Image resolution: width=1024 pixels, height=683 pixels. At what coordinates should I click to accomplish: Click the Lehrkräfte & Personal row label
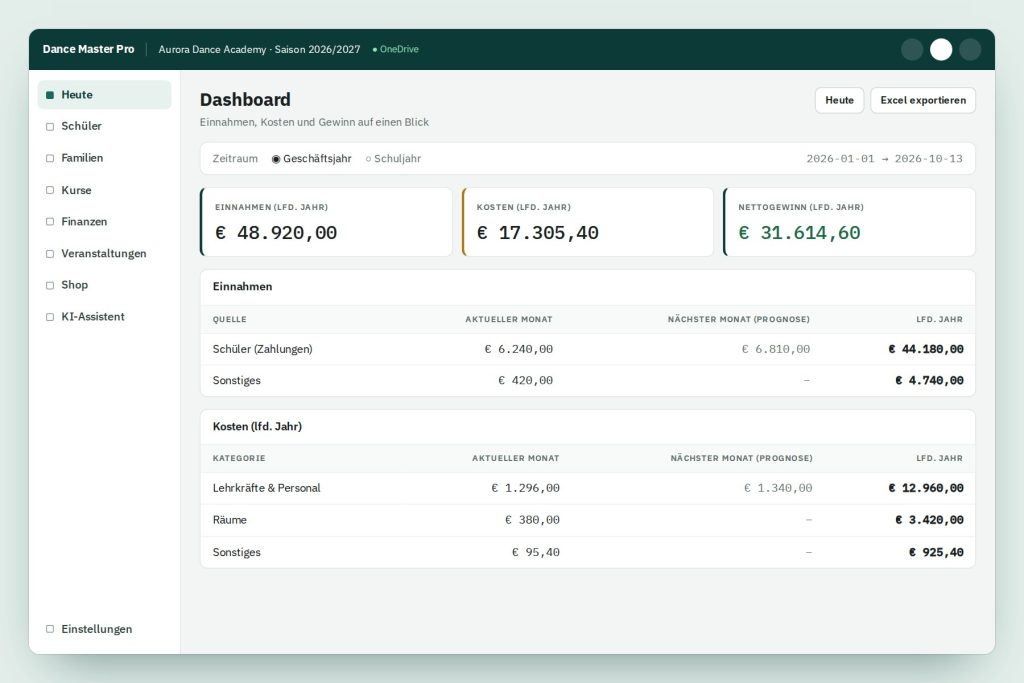click(266, 488)
